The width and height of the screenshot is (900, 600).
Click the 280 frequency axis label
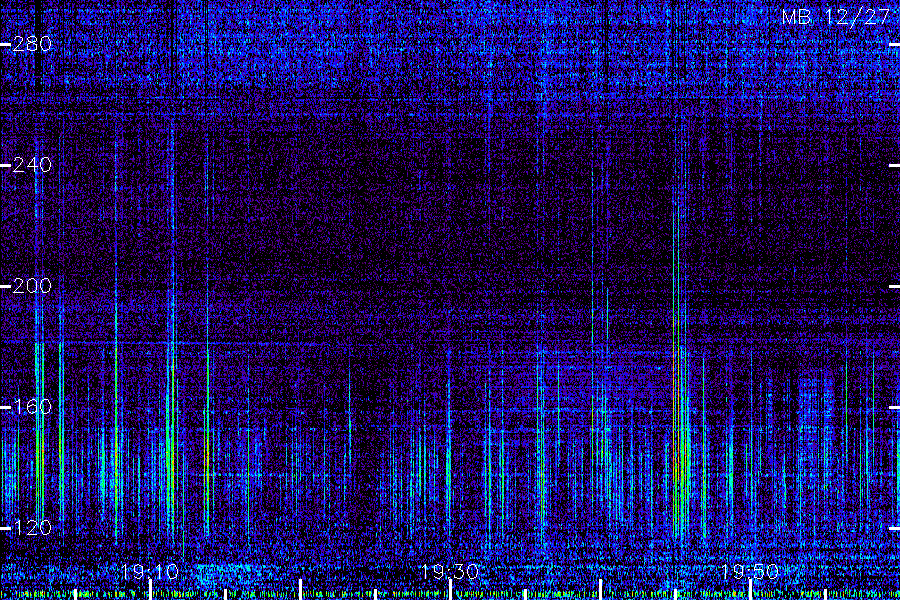click(x=32, y=44)
